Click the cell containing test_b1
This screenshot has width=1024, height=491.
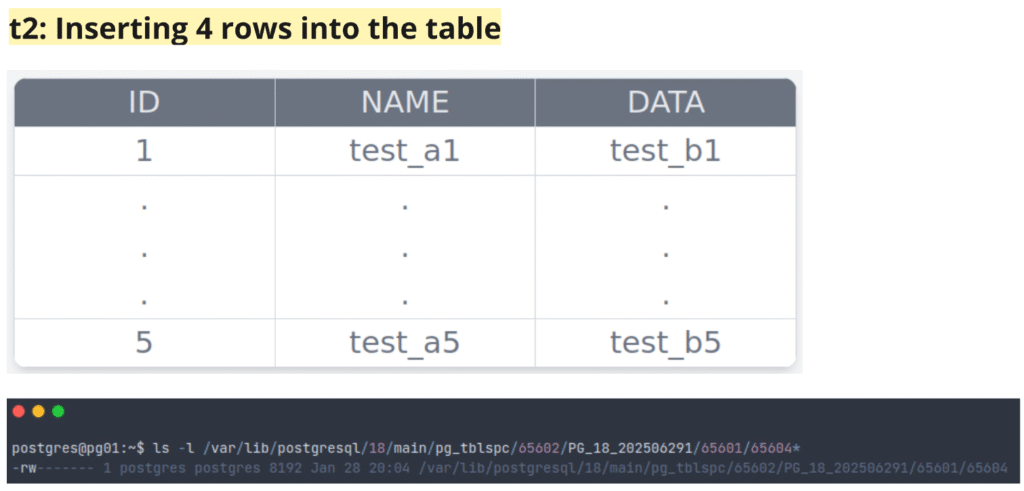pos(666,151)
